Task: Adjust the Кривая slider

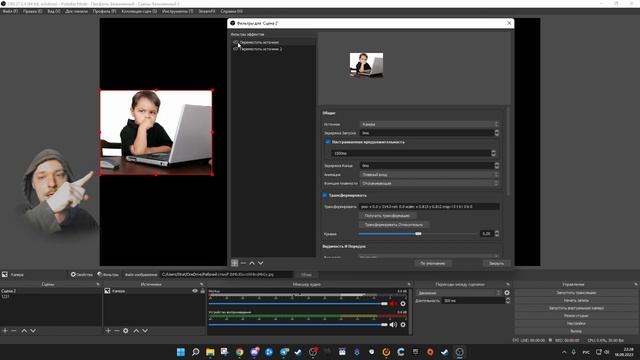Action: point(418,234)
